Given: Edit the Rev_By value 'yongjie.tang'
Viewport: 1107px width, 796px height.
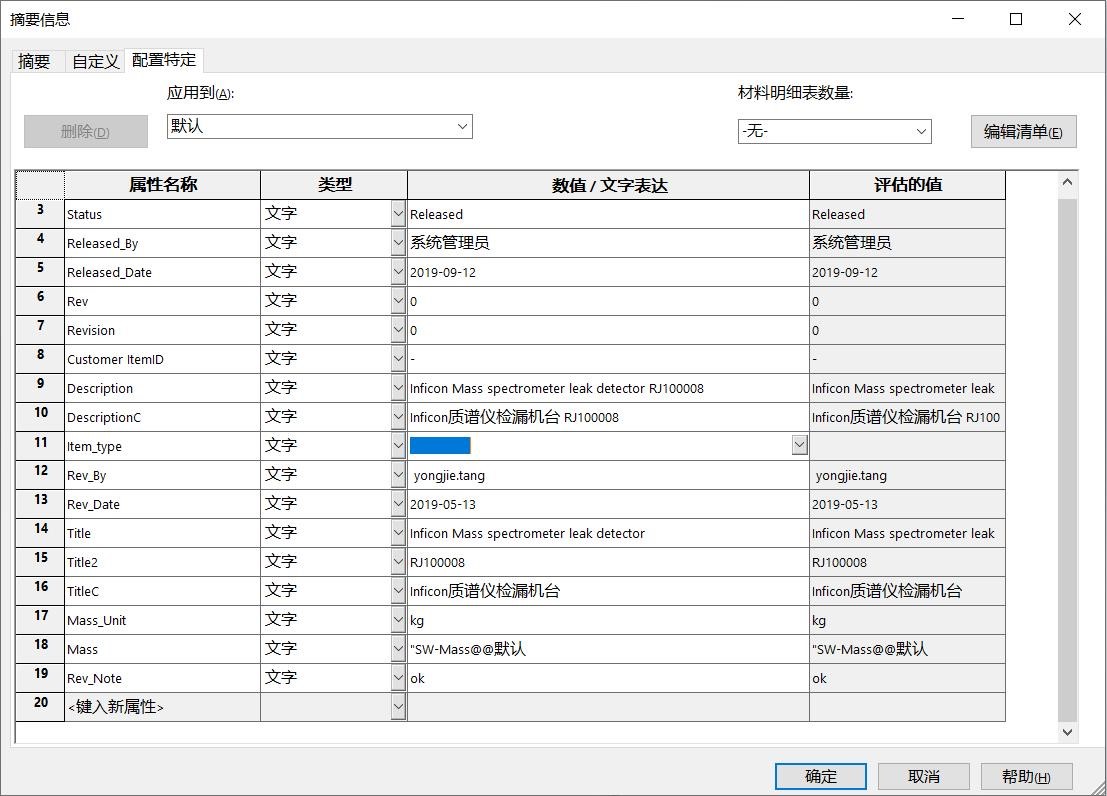Looking at the screenshot, I should (x=608, y=475).
